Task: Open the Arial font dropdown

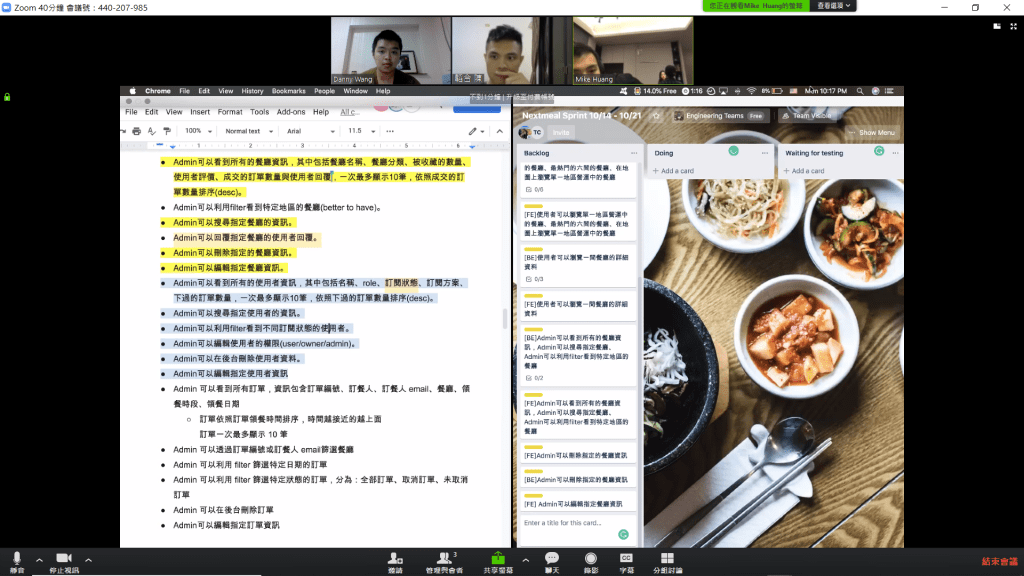Action: point(307,131)
